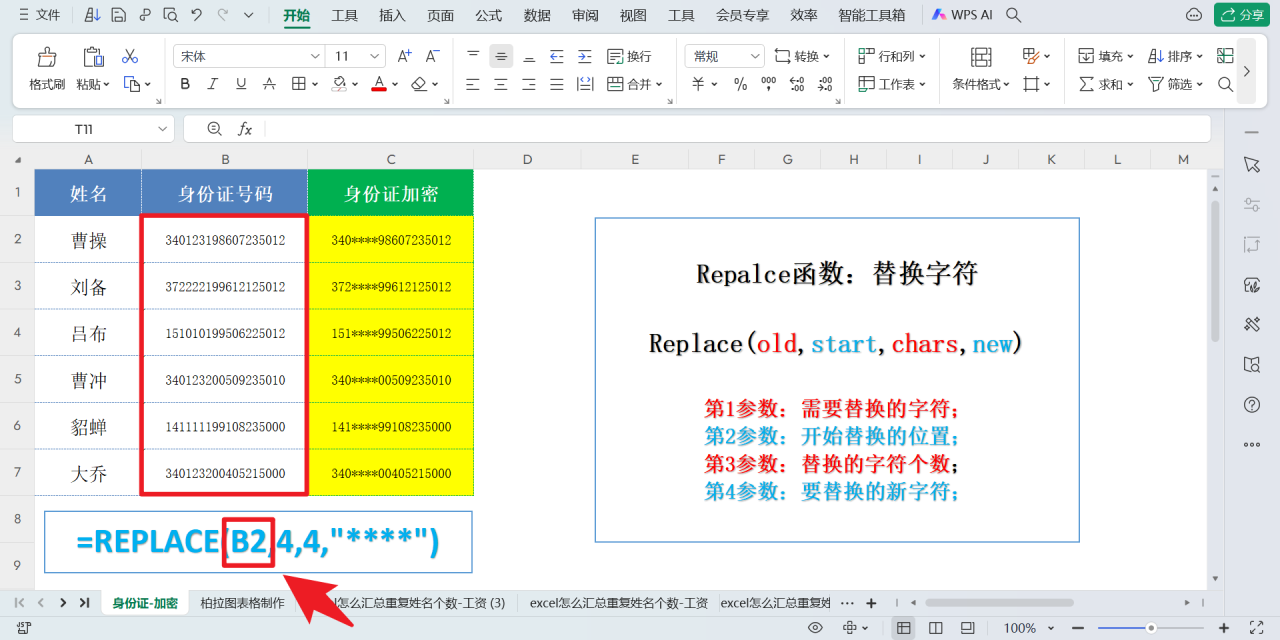
Task: Open the Member Exclusive (会员专享) tab
Action: [743, 15]
